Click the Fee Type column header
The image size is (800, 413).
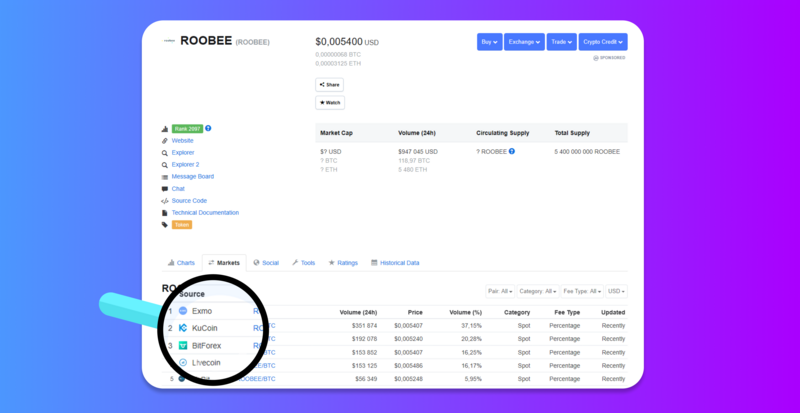[567, 312]
